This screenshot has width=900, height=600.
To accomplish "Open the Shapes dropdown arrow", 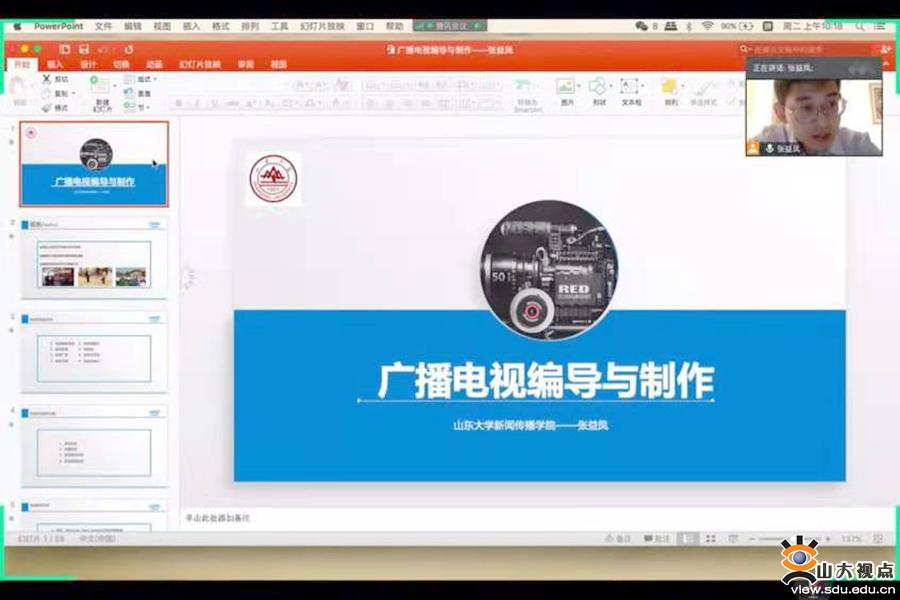I will coord(611,86).
